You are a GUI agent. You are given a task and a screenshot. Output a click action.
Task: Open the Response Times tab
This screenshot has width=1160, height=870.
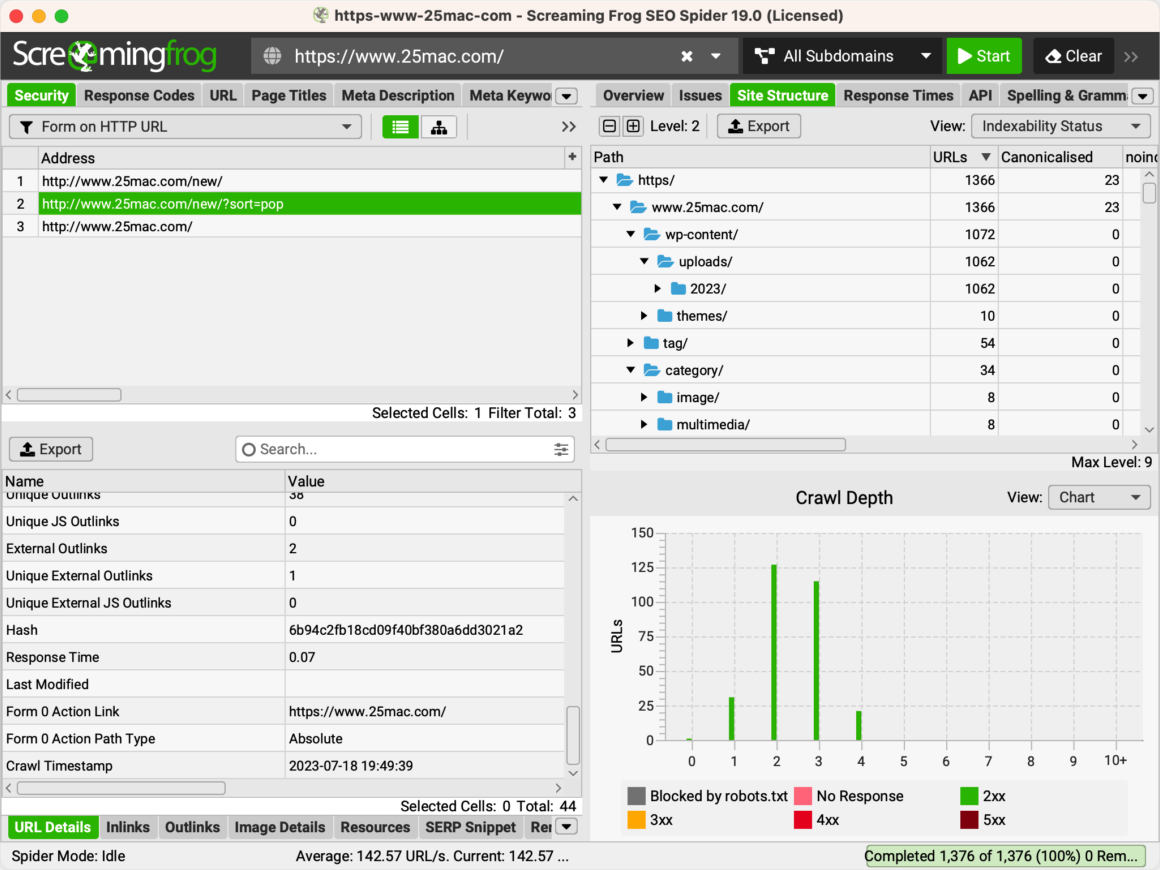[x=898, y=95]
